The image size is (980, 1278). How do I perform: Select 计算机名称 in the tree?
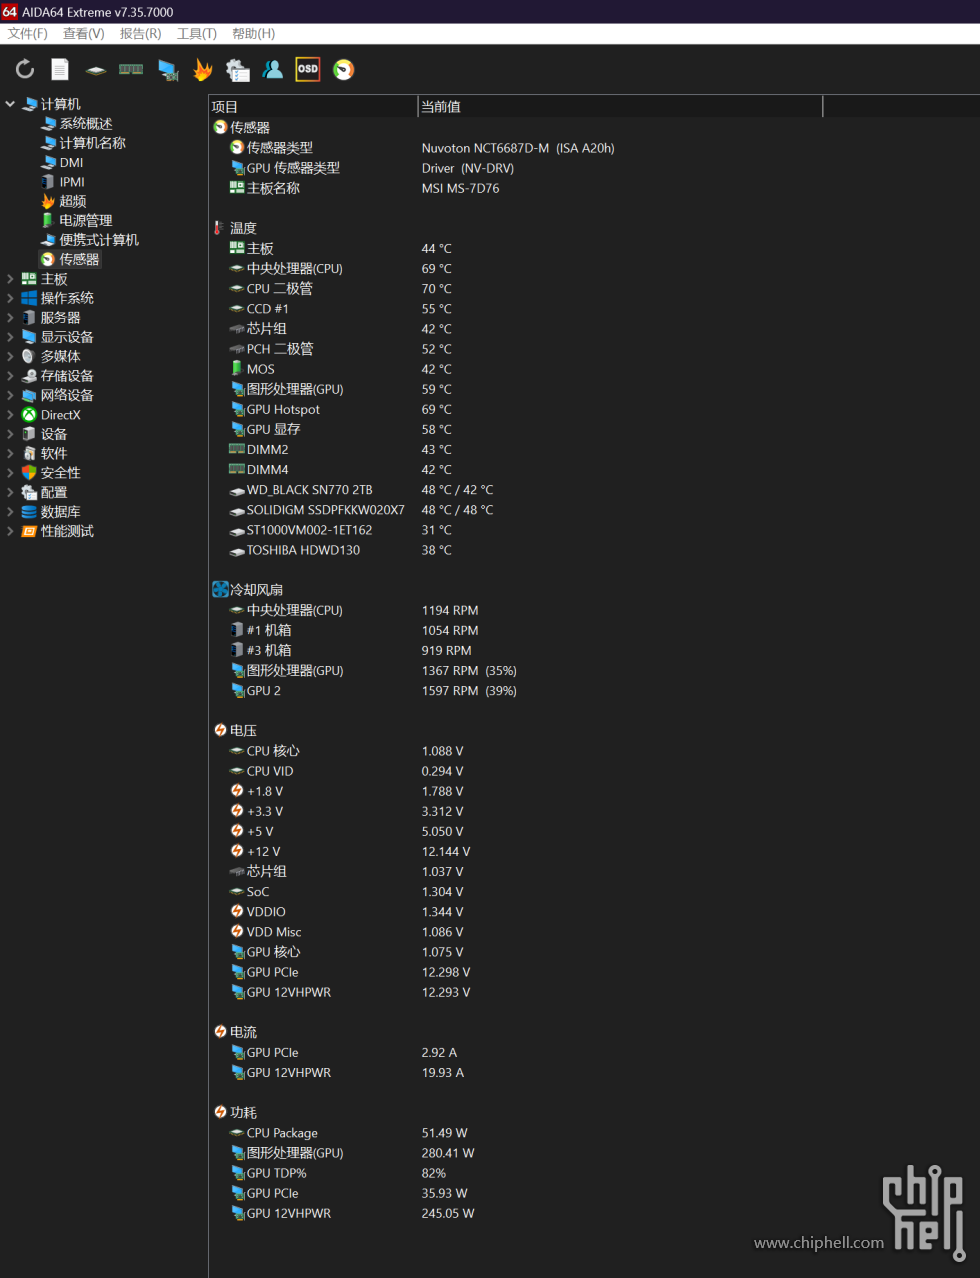tap(92, 143)
